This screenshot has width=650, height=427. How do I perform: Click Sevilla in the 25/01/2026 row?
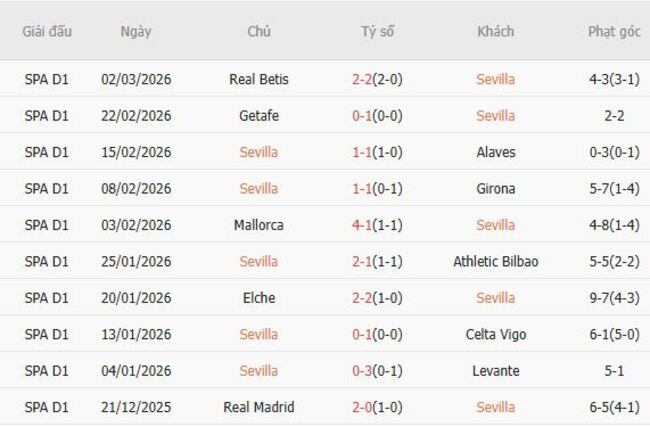tap(258, 262)
